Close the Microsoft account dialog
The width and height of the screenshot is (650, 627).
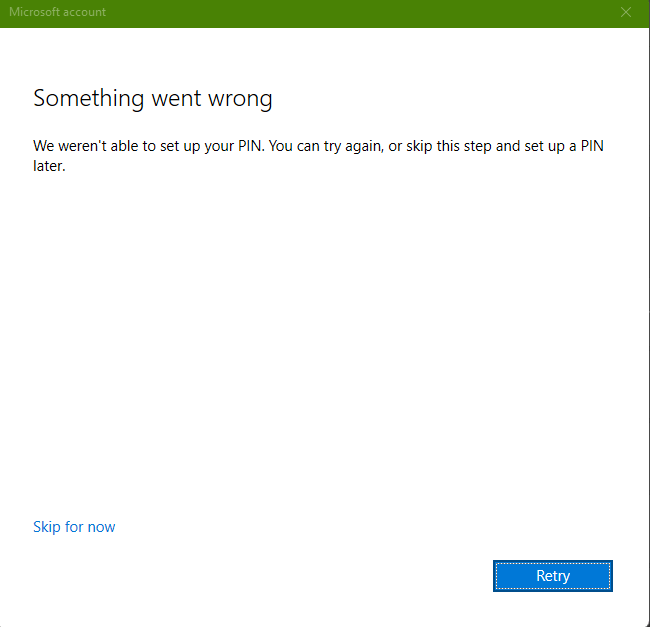click(x=626, y=12)
